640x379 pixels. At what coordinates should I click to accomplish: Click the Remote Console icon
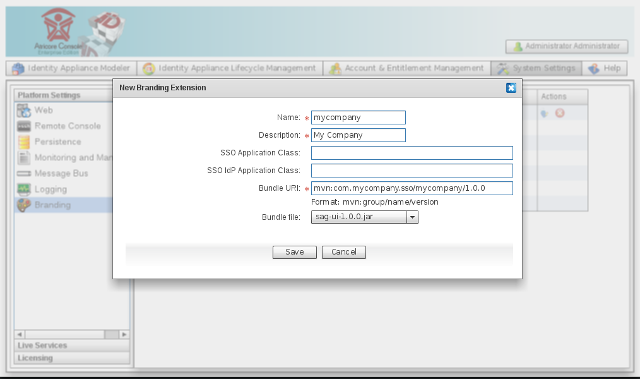coord(24,126)
